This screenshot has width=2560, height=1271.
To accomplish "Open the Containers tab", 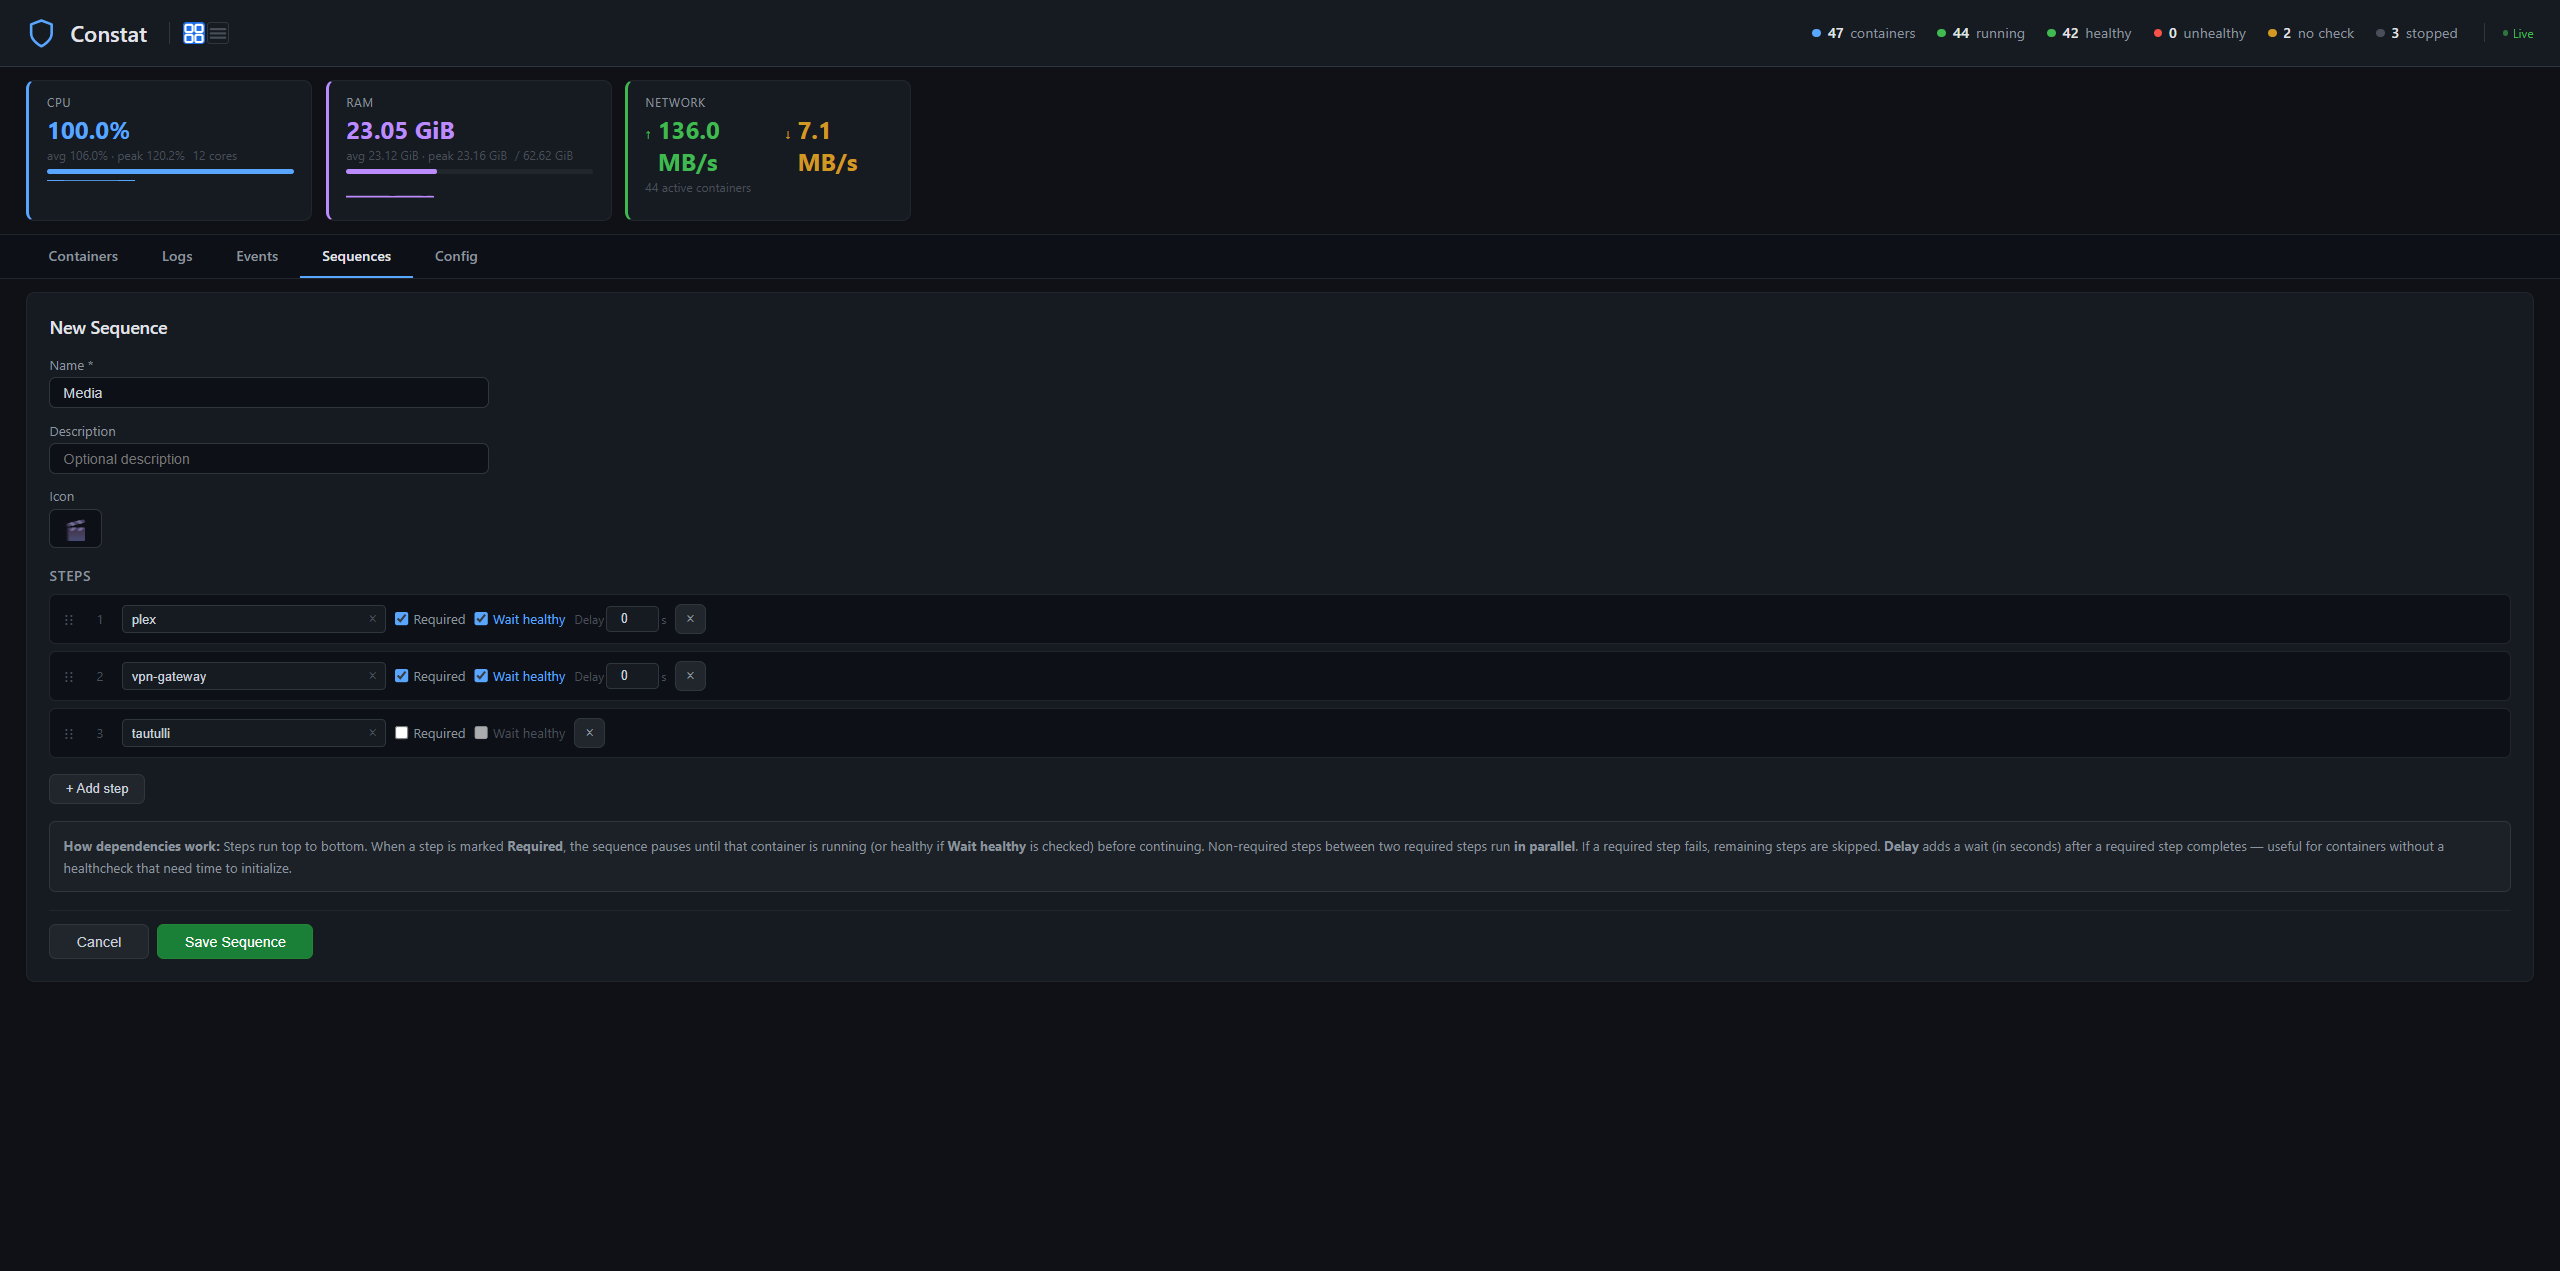I will pyautogui.click(x=83, y=257).
